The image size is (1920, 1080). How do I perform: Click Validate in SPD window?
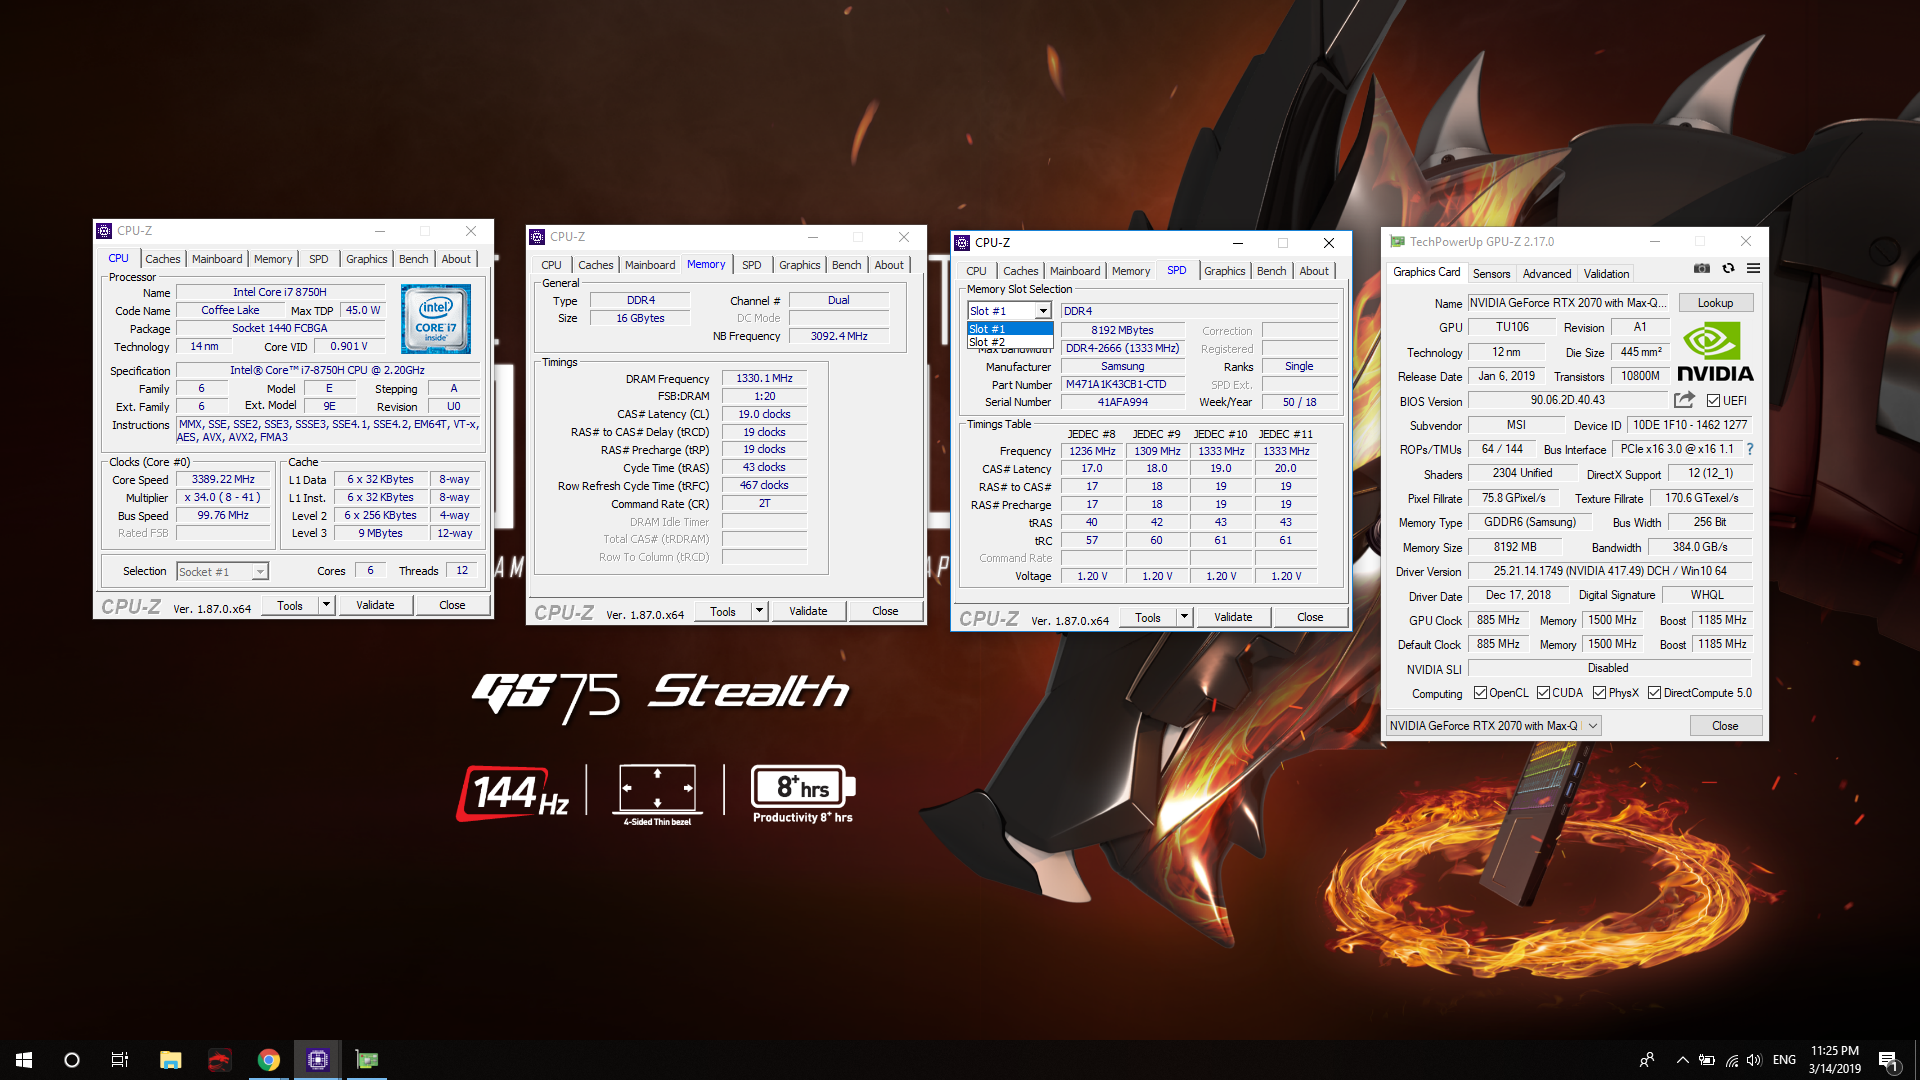pos(1233,617)
